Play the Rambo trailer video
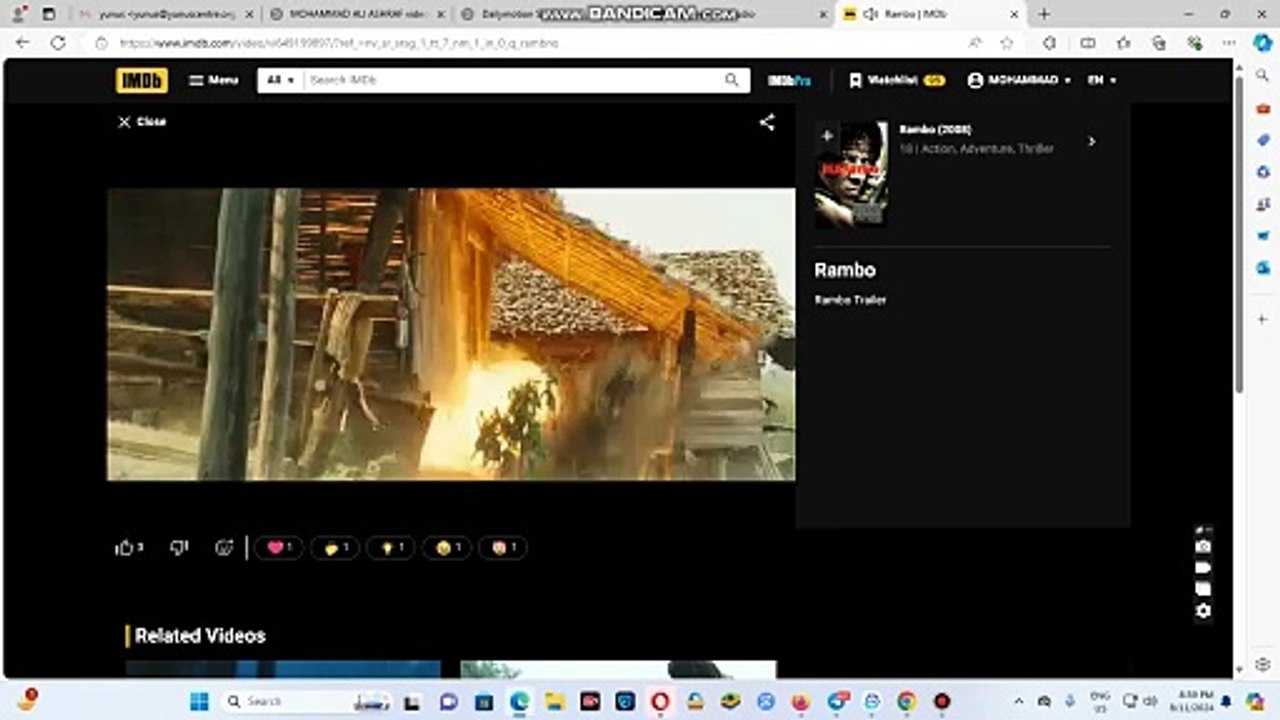Viewport: 1280px width, 720px height. (451, 334)
